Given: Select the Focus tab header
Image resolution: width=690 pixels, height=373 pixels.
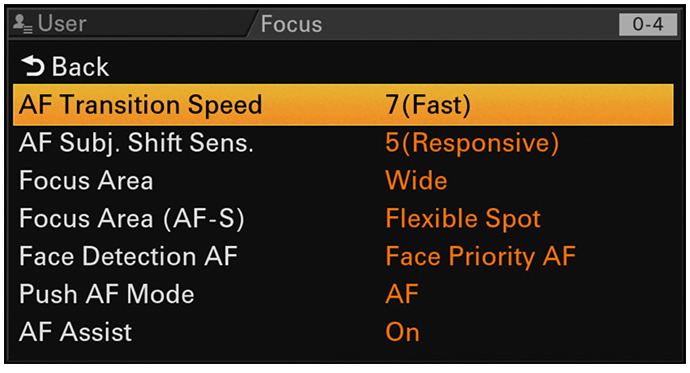Looking at the screenshot, I should click(291, 24).
